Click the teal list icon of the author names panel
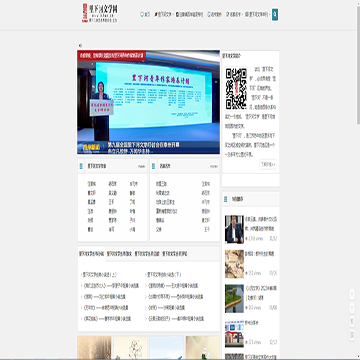The image size is (360, 360). click(81, 166)
